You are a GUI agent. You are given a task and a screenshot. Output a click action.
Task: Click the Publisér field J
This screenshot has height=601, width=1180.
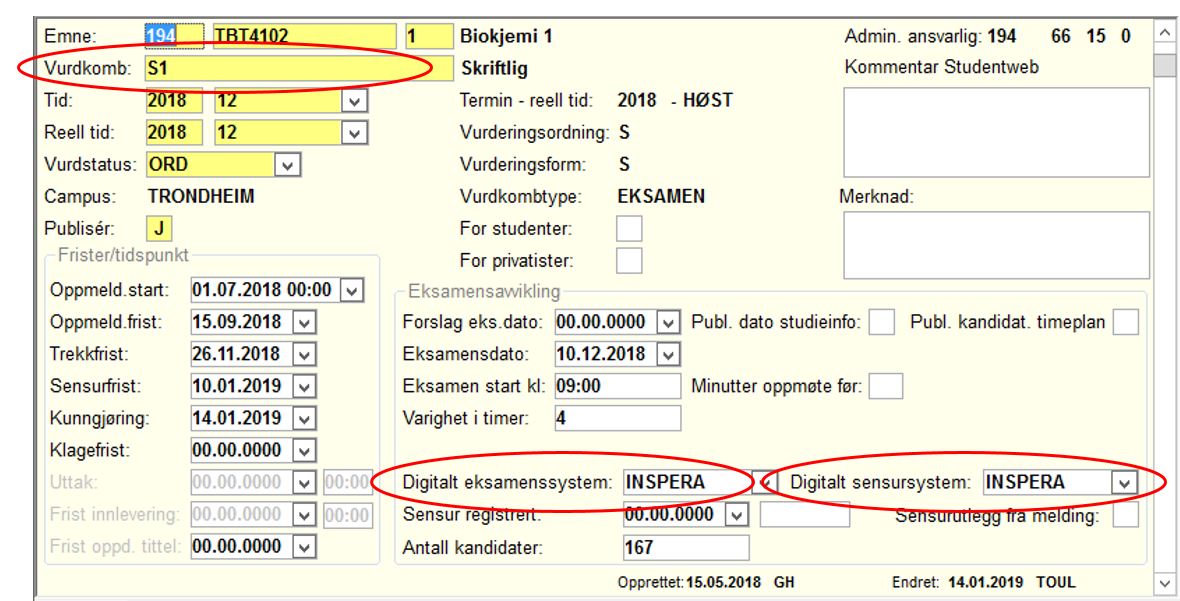(160, 228)
